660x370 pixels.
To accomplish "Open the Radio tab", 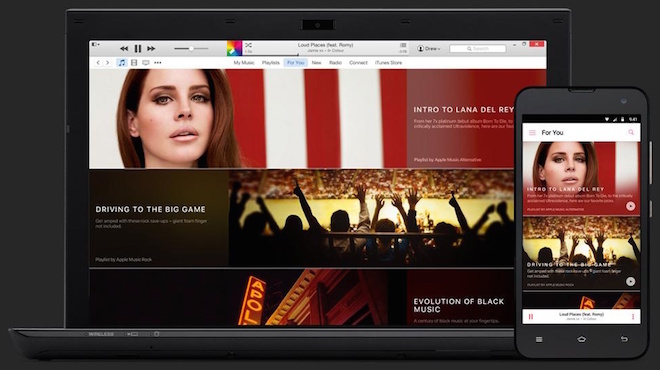I will pos(335,63).
